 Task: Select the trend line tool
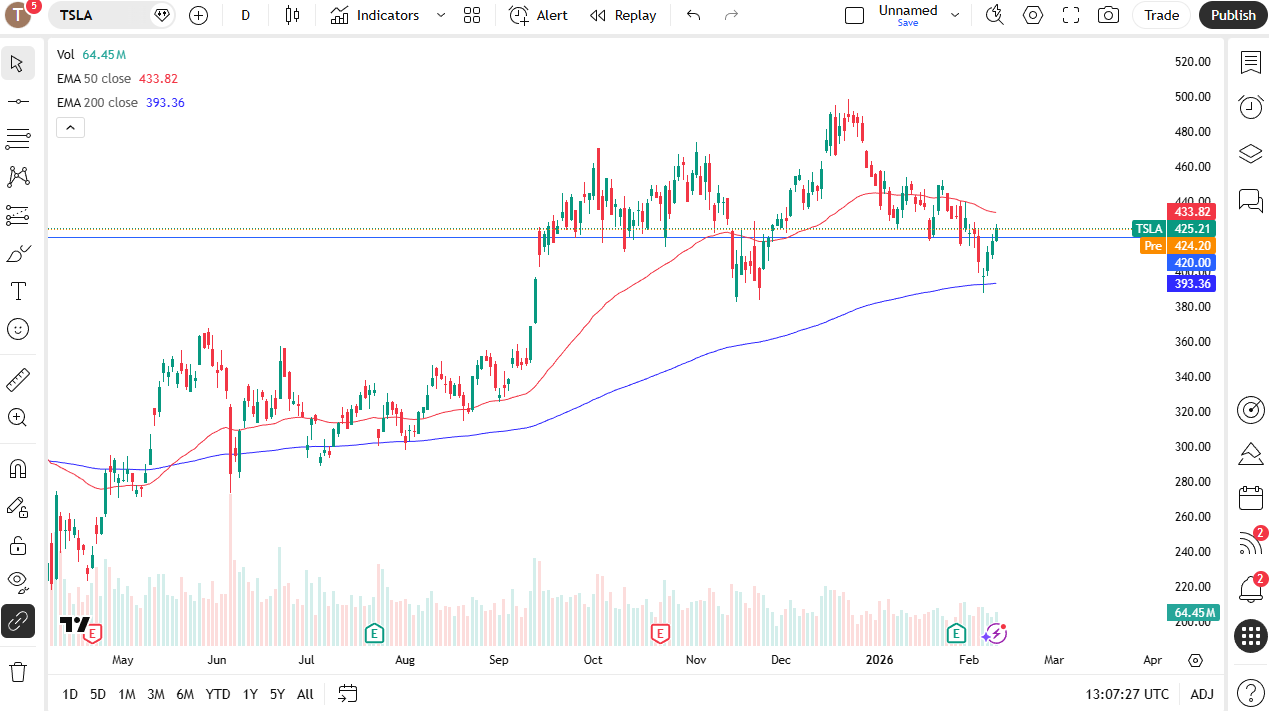point(18,101)
